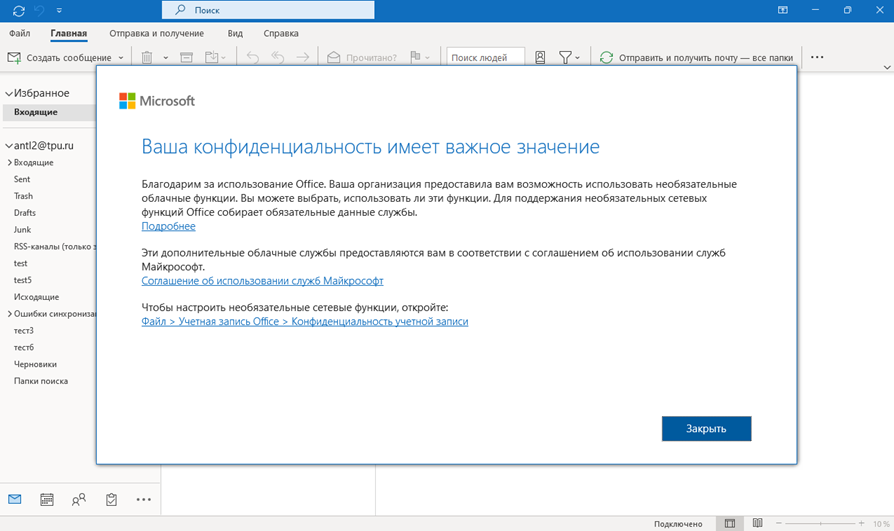Click Отправить и получить почту — все папки

pyautogui.click(x=696, y=57)
